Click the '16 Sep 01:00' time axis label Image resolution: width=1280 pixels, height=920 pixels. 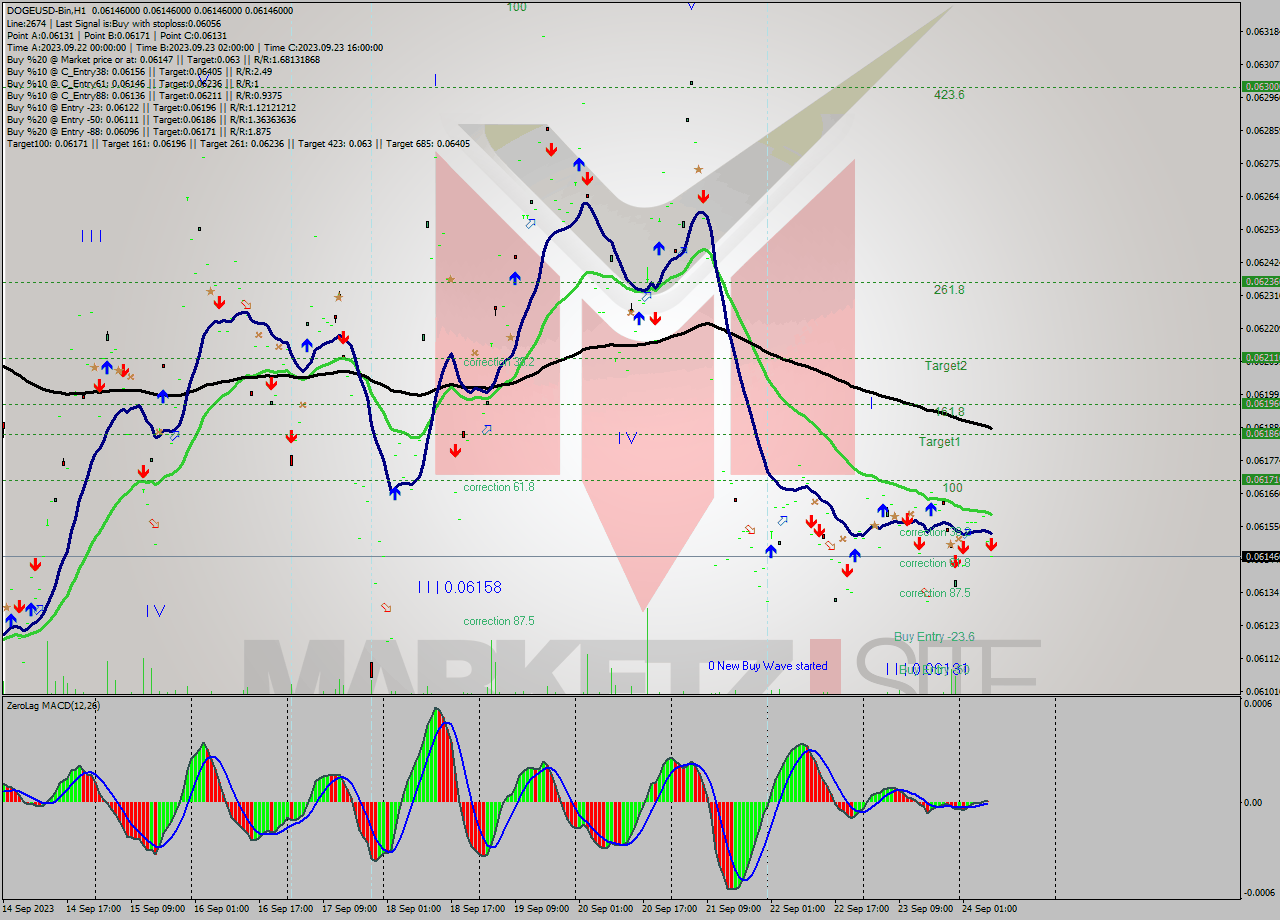click(222, 909)
